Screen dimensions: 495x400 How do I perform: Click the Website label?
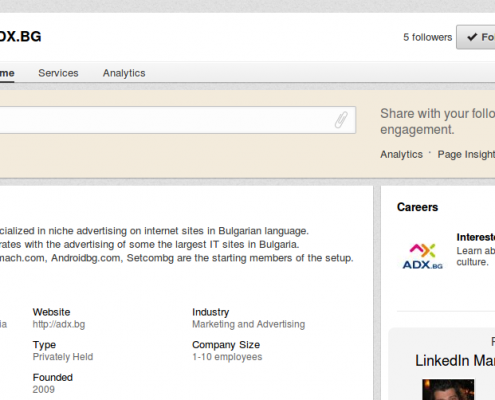pyautogui.click(x=51, y=312)
